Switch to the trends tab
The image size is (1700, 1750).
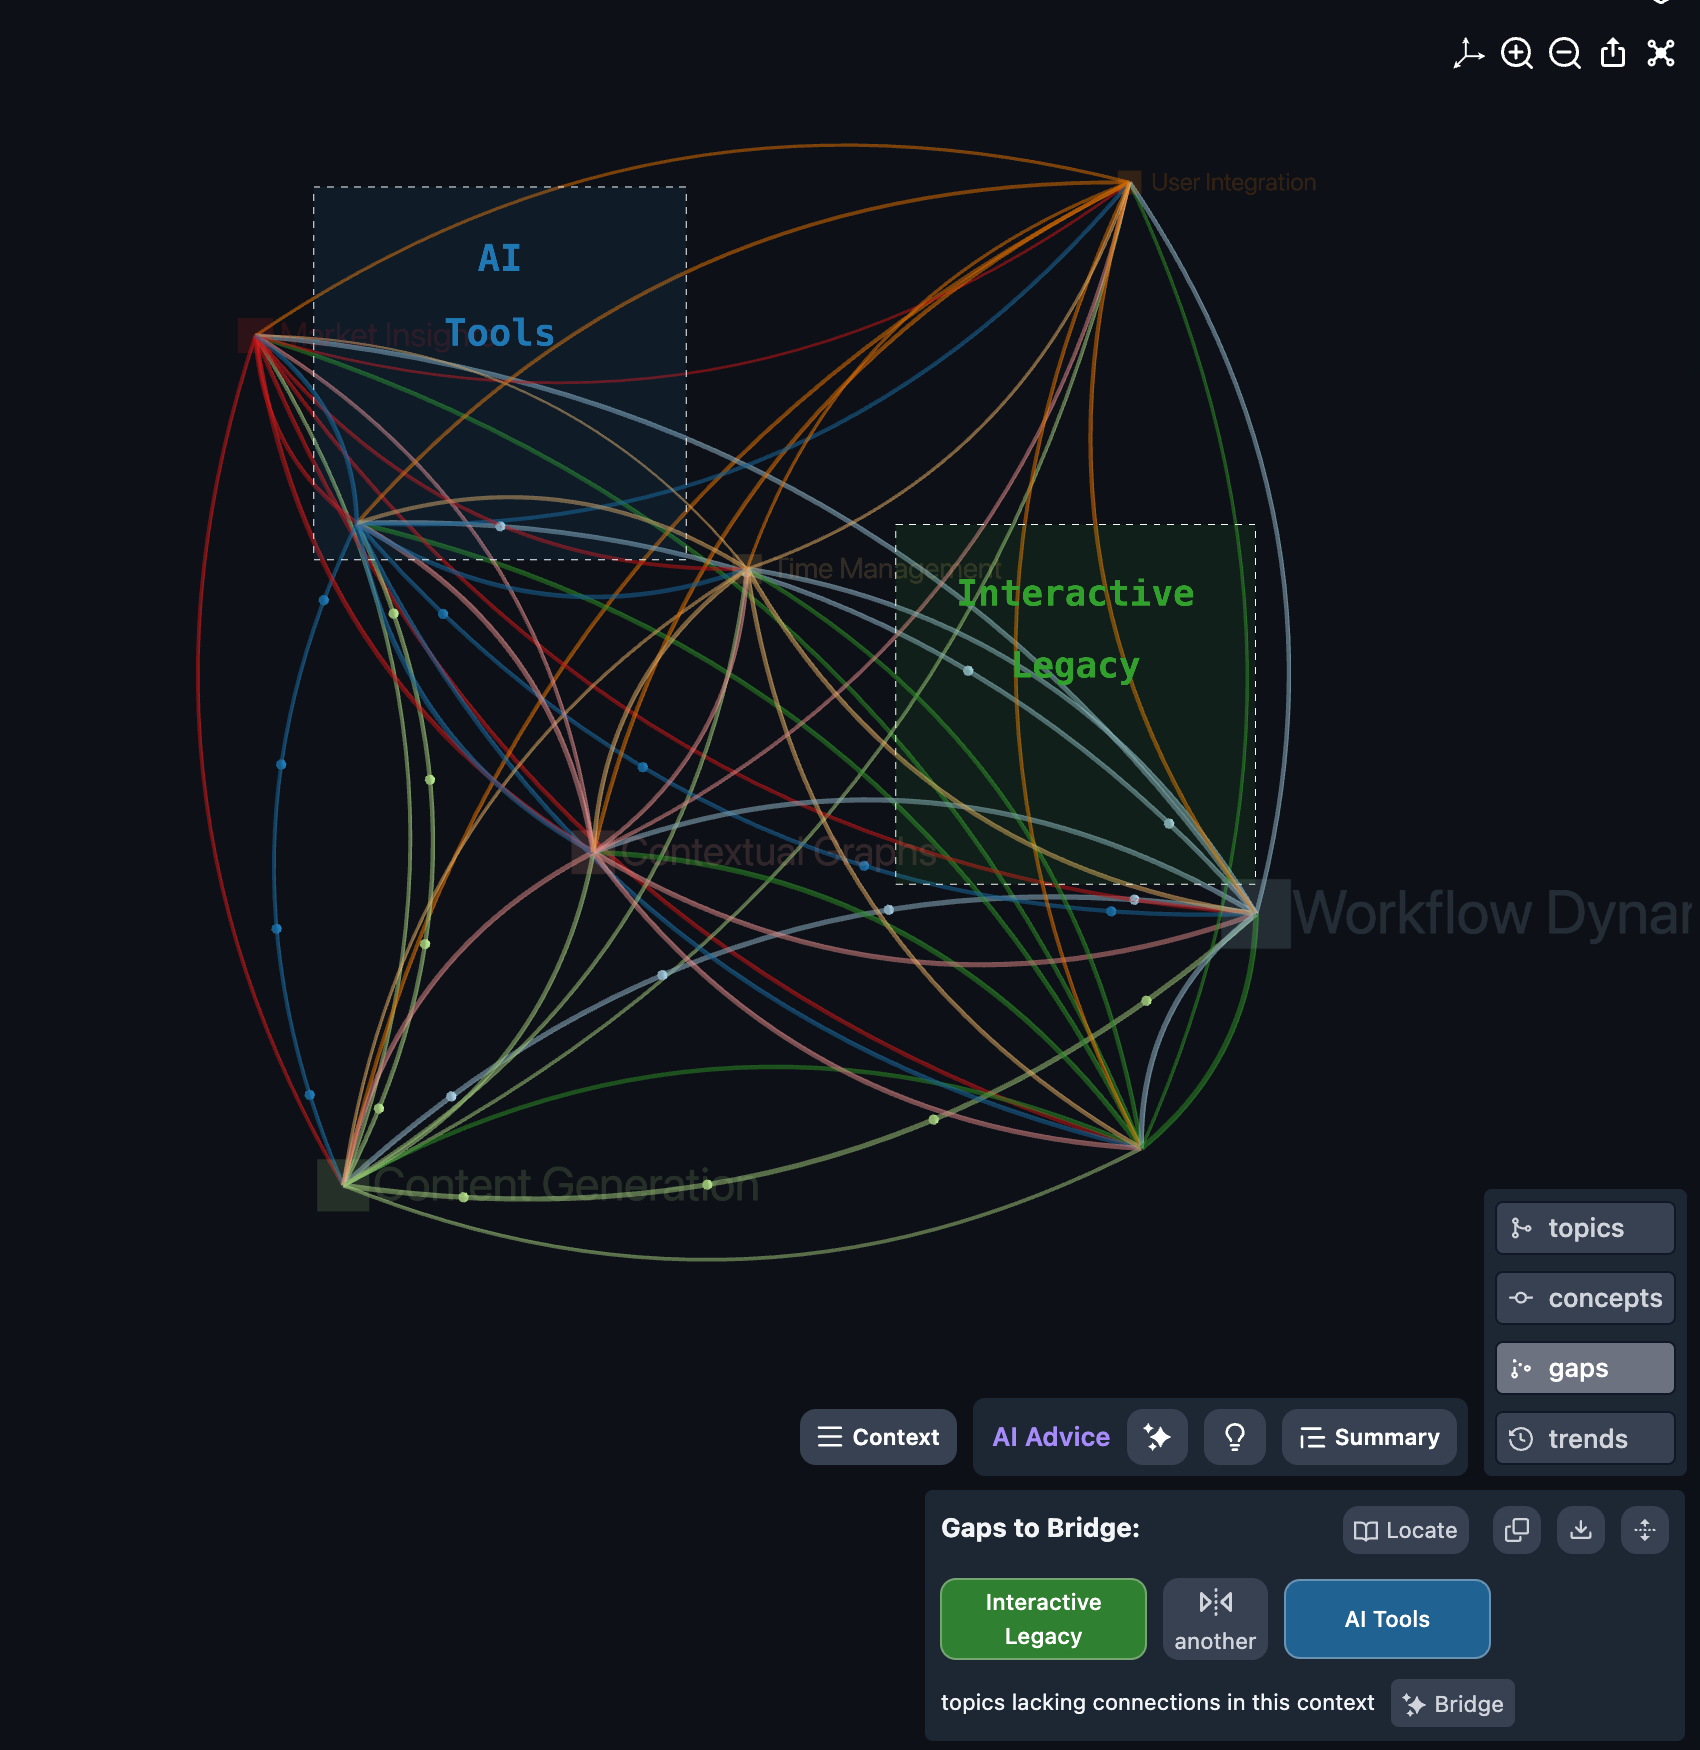pos(1585,1438)
